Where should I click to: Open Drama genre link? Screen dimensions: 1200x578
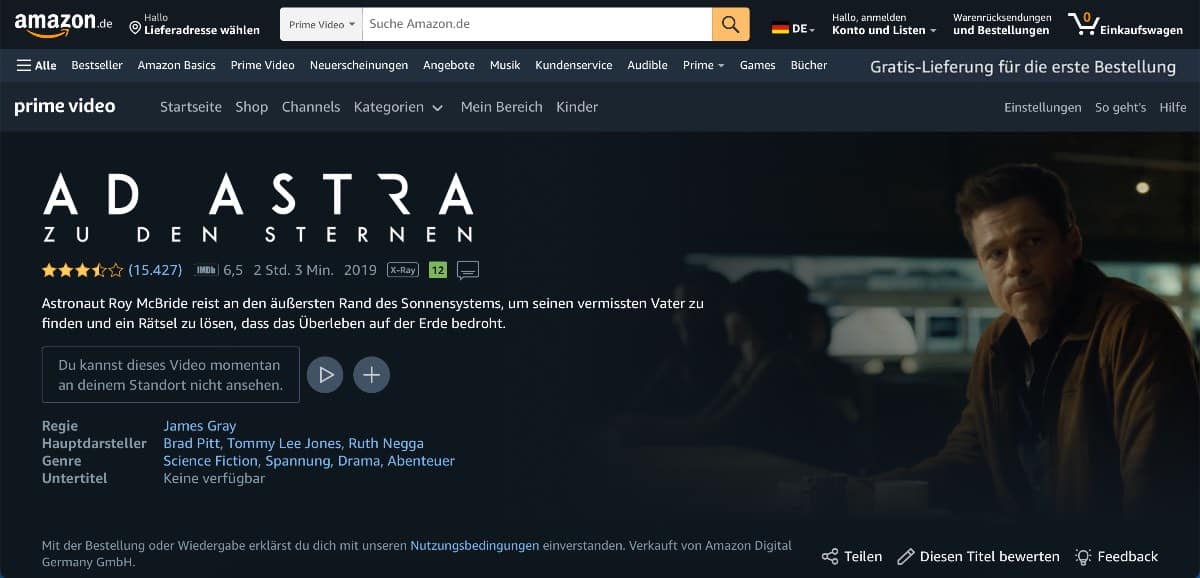pyautogui.click(x=358, y=461)
